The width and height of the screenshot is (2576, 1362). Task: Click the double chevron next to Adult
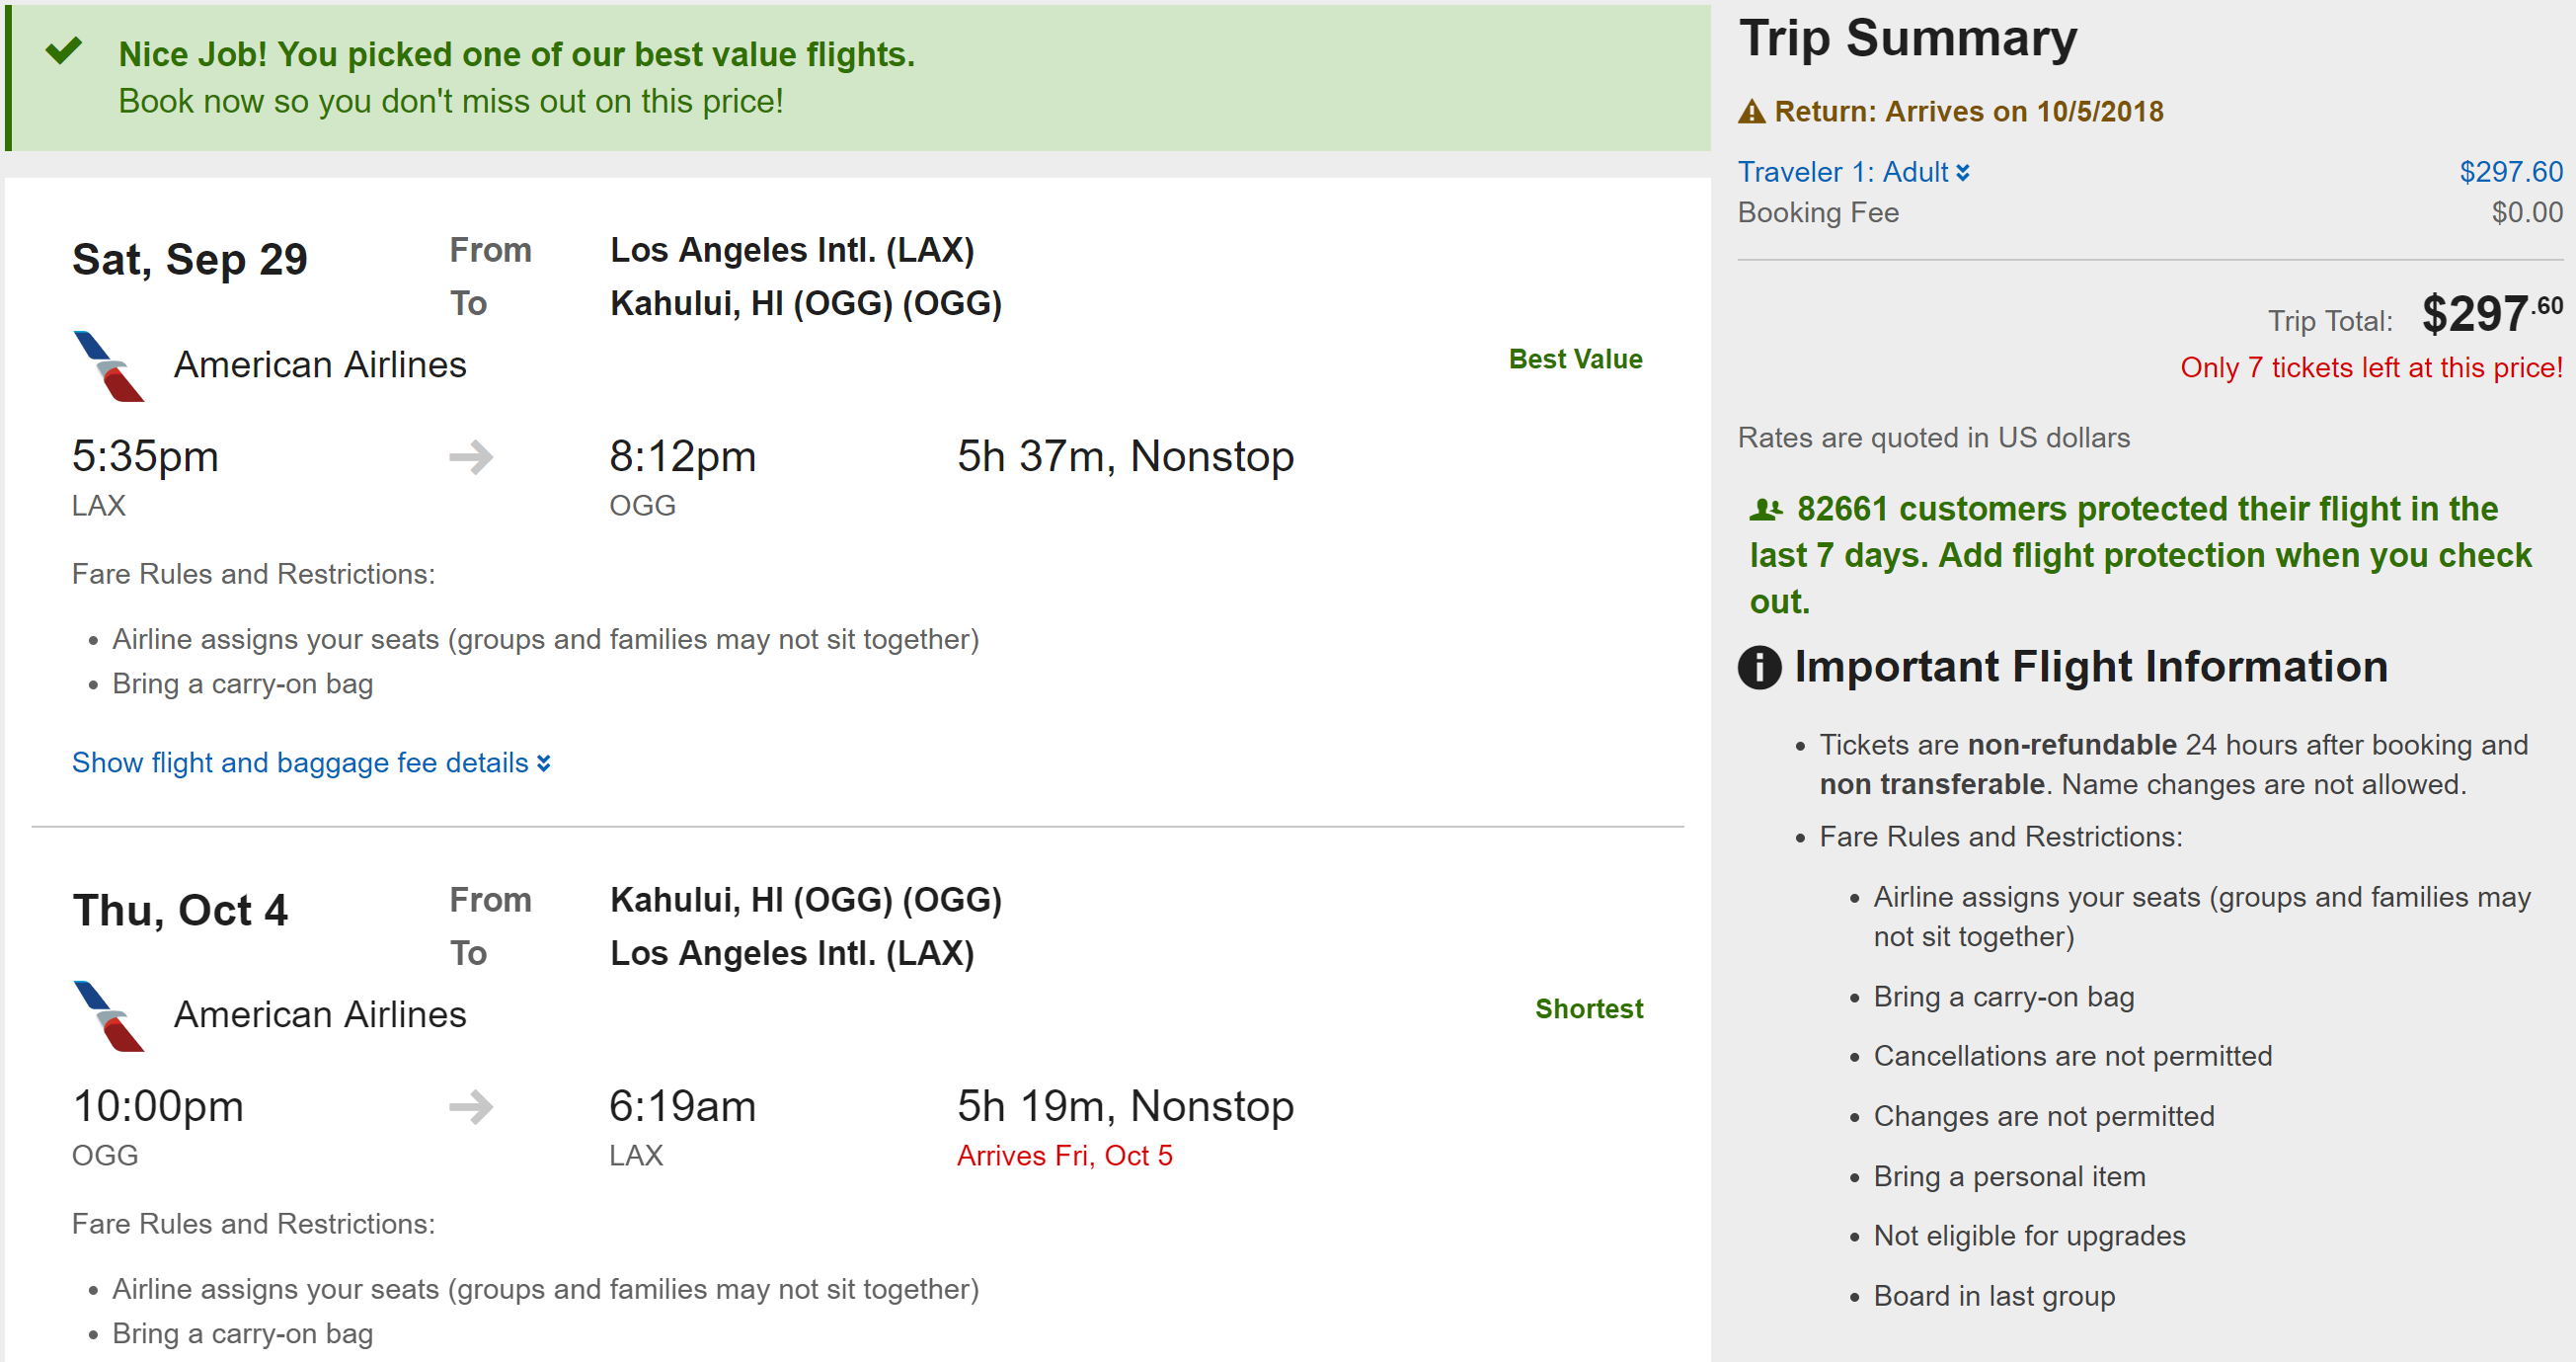(x=1963, y=173)
